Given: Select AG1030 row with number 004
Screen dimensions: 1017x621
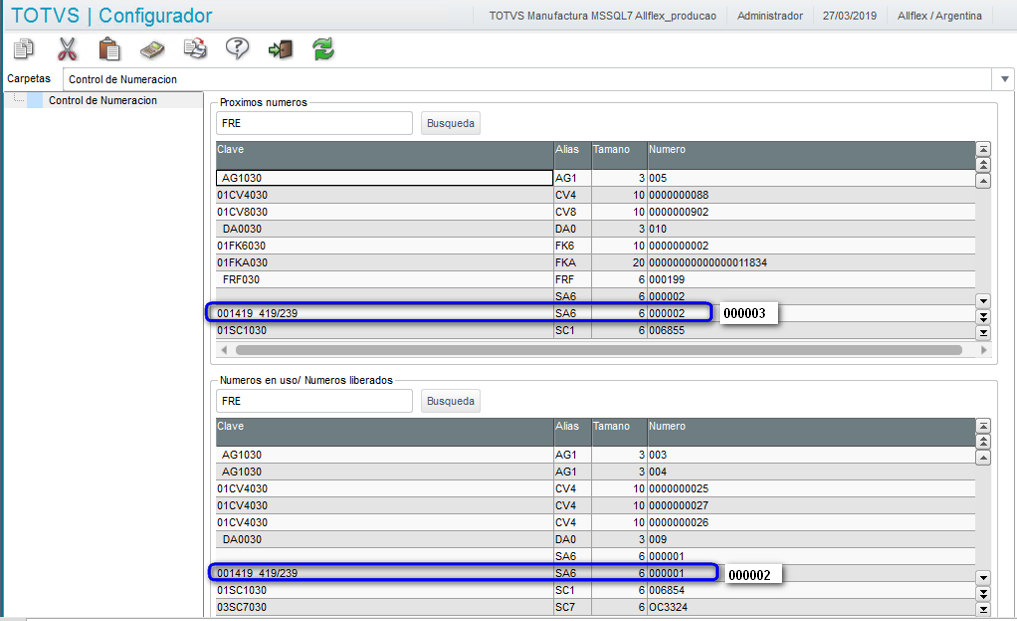Looking at the screenshot, I should point(595,472).
